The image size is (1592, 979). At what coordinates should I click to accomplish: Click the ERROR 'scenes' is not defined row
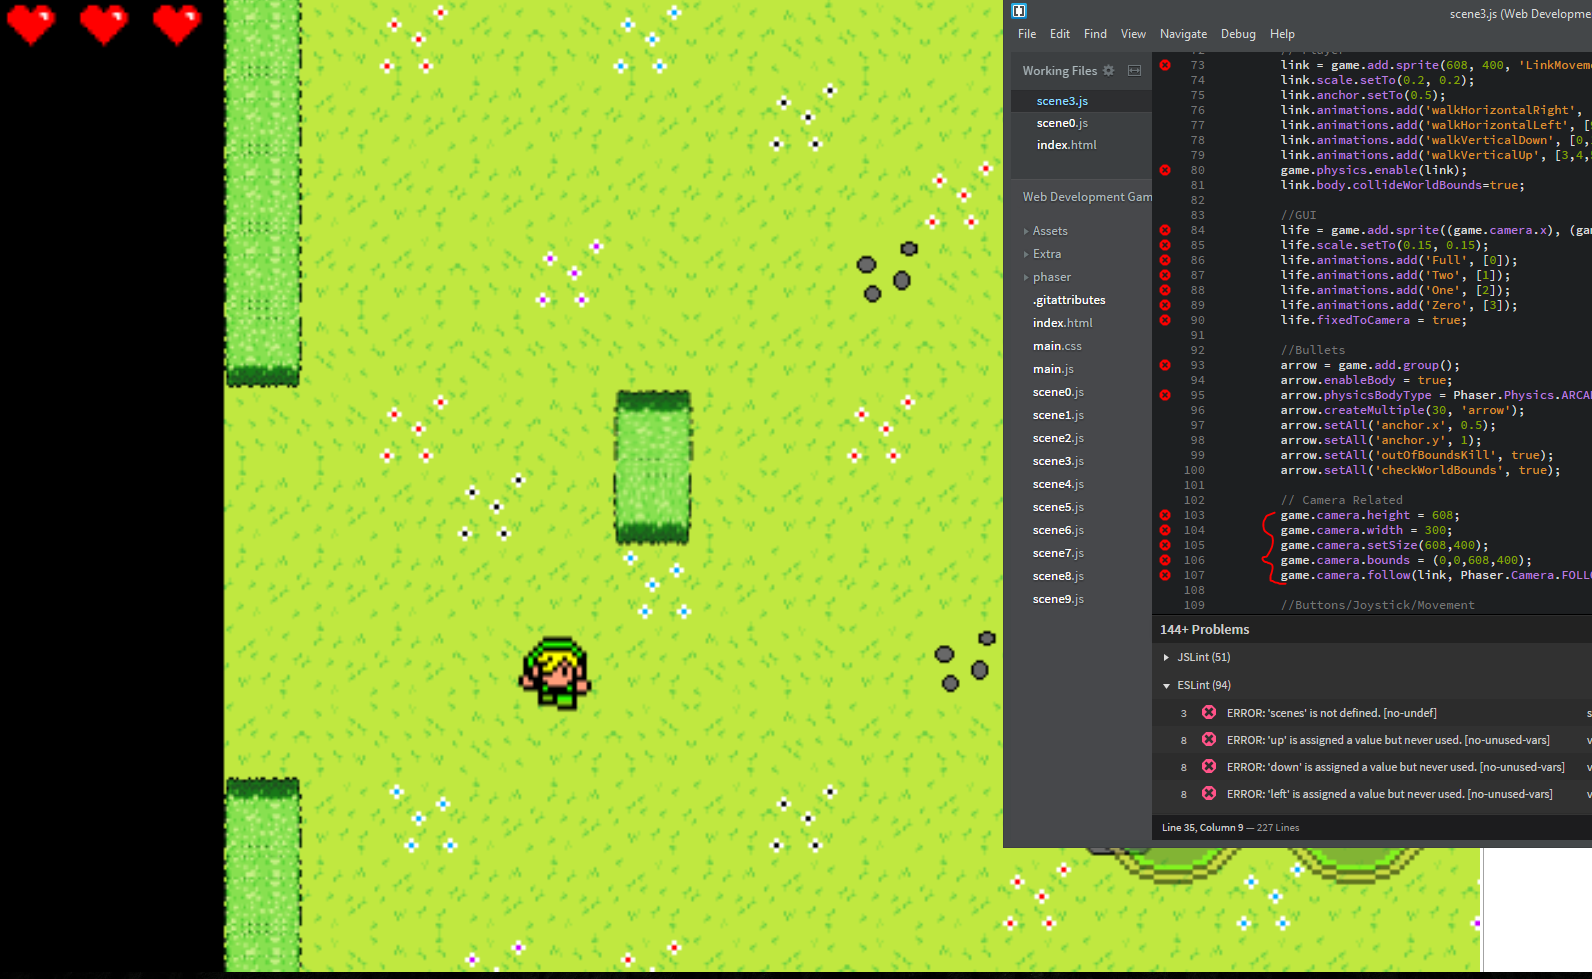click(x=1372, y=713)
